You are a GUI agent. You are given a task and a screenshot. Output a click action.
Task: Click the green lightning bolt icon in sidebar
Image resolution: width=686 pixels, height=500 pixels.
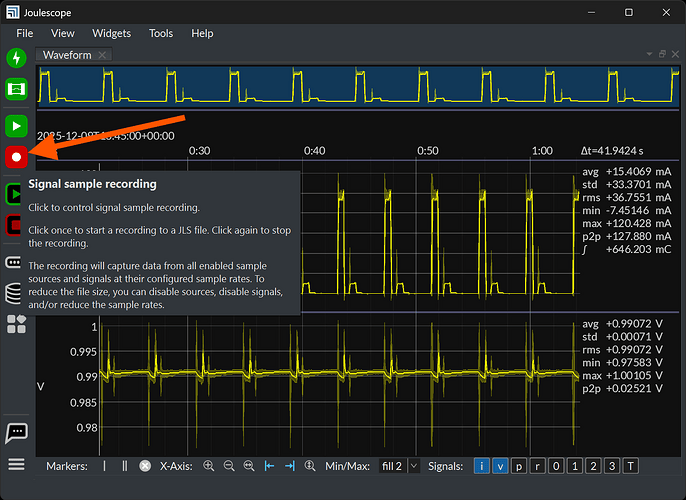point(16,58)
